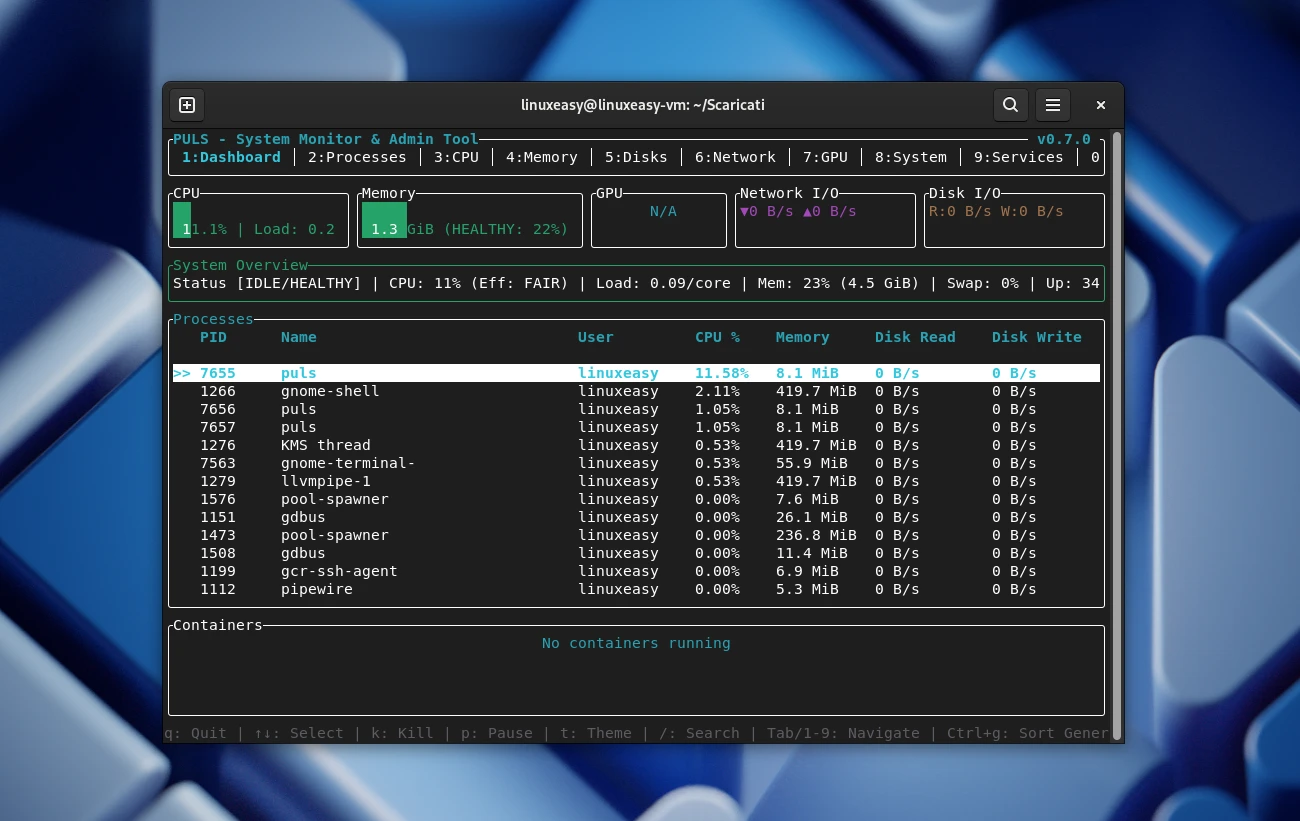
Task: Open the terminal hamburger menu
Action: 1053,105
